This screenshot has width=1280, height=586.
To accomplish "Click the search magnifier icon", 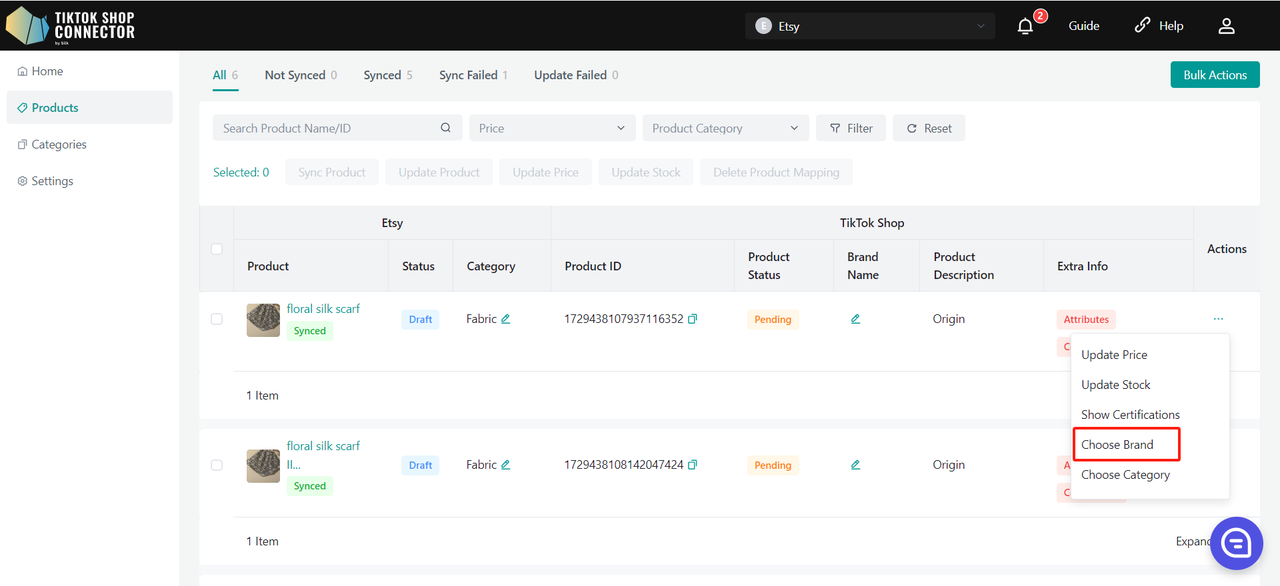I will click(446, 128).
